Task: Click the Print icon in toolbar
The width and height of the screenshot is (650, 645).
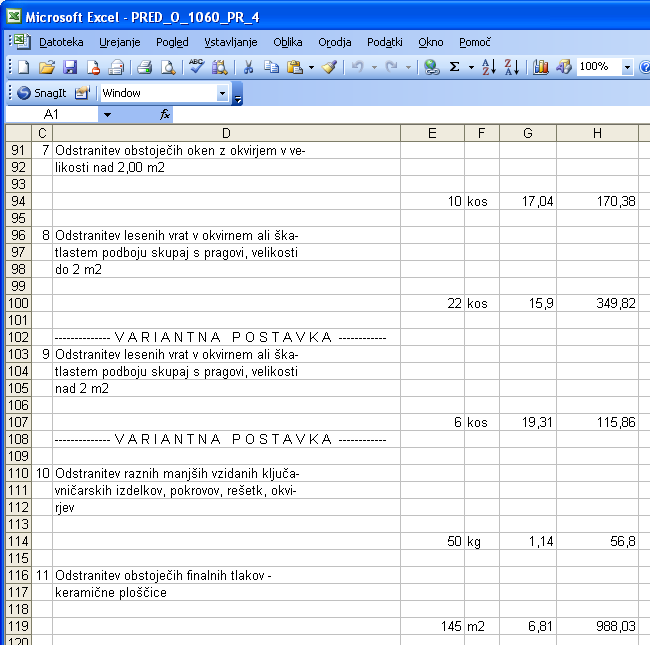Action: coord(144,67)
